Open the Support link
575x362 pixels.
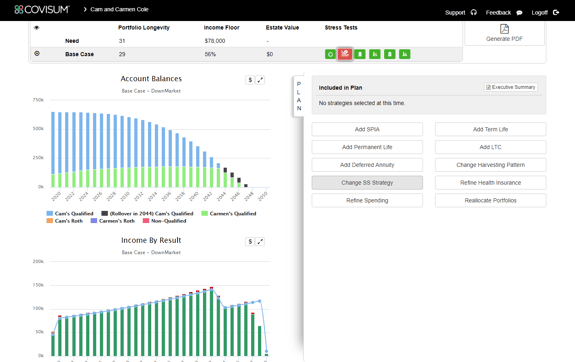(x=455, y=12)
